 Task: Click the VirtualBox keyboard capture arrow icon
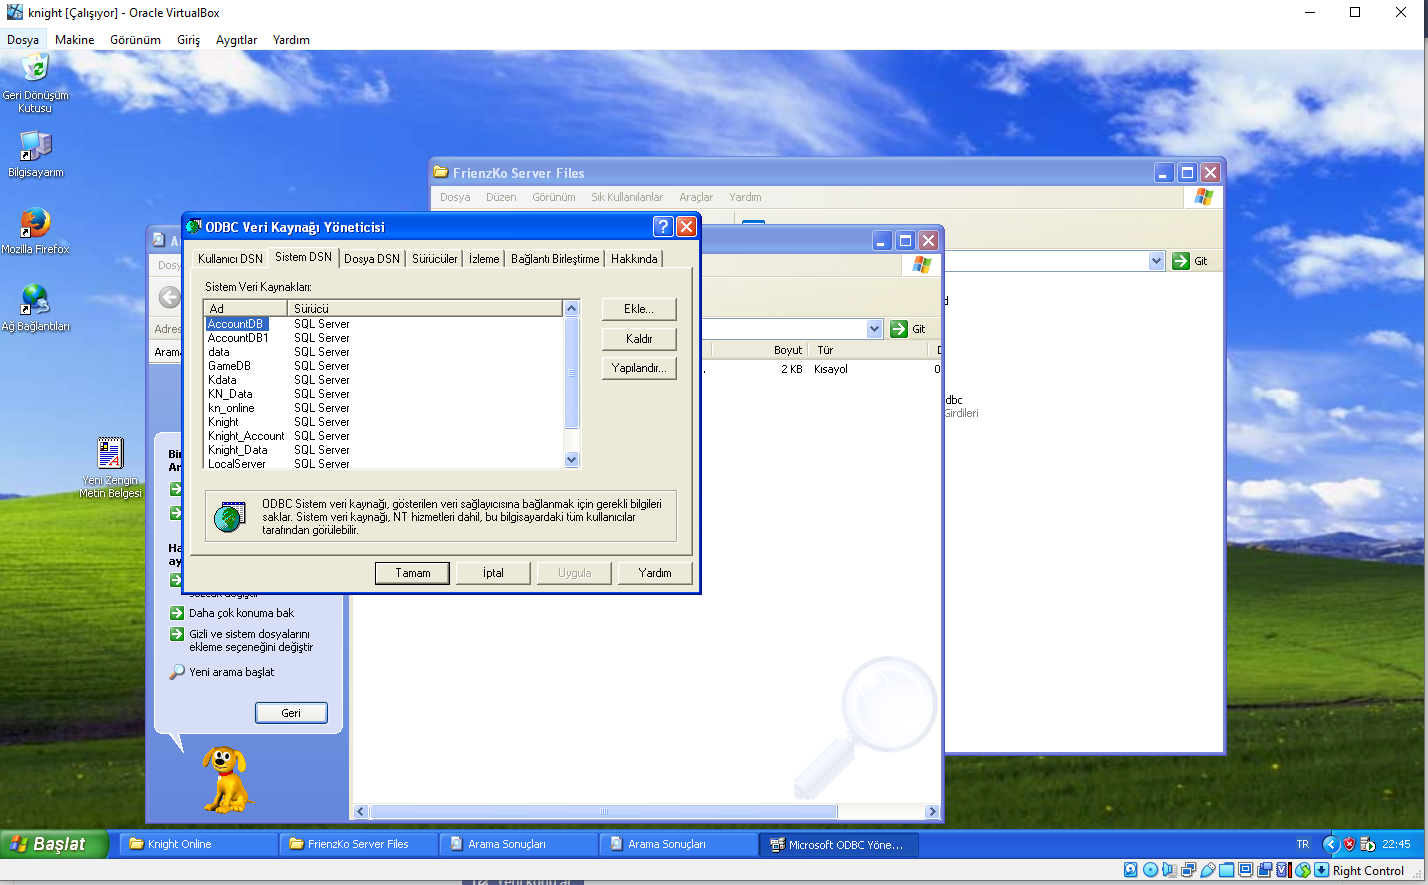1321,870
